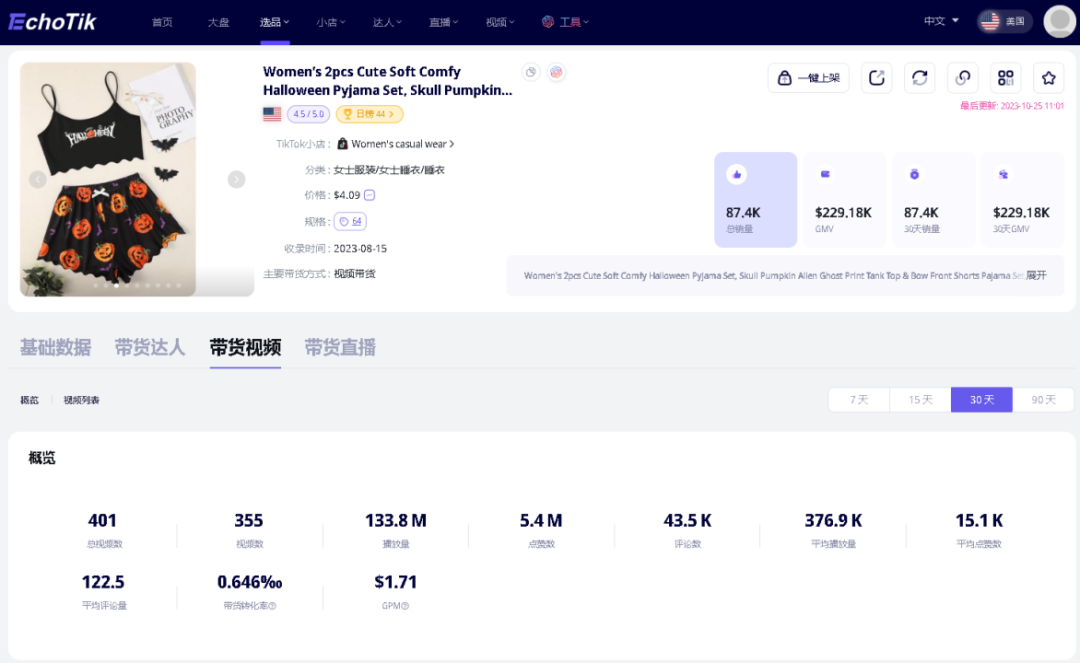Select the 15天 time range

[x=920, y=399]
